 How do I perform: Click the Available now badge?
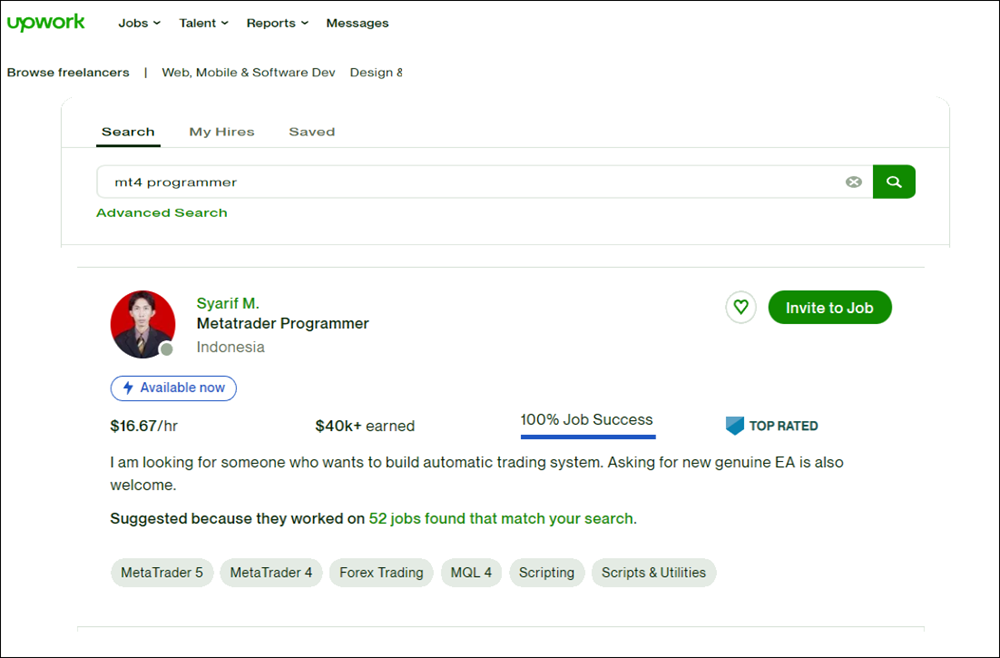(x=173, y=388)
